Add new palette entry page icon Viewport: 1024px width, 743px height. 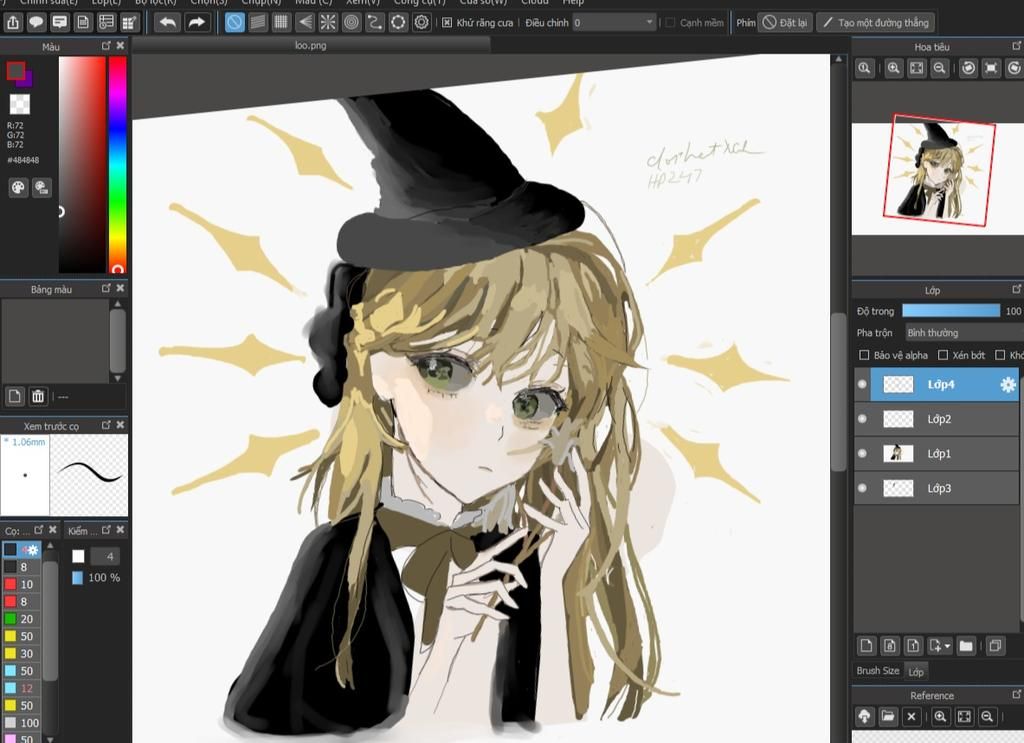click(15, 396)
